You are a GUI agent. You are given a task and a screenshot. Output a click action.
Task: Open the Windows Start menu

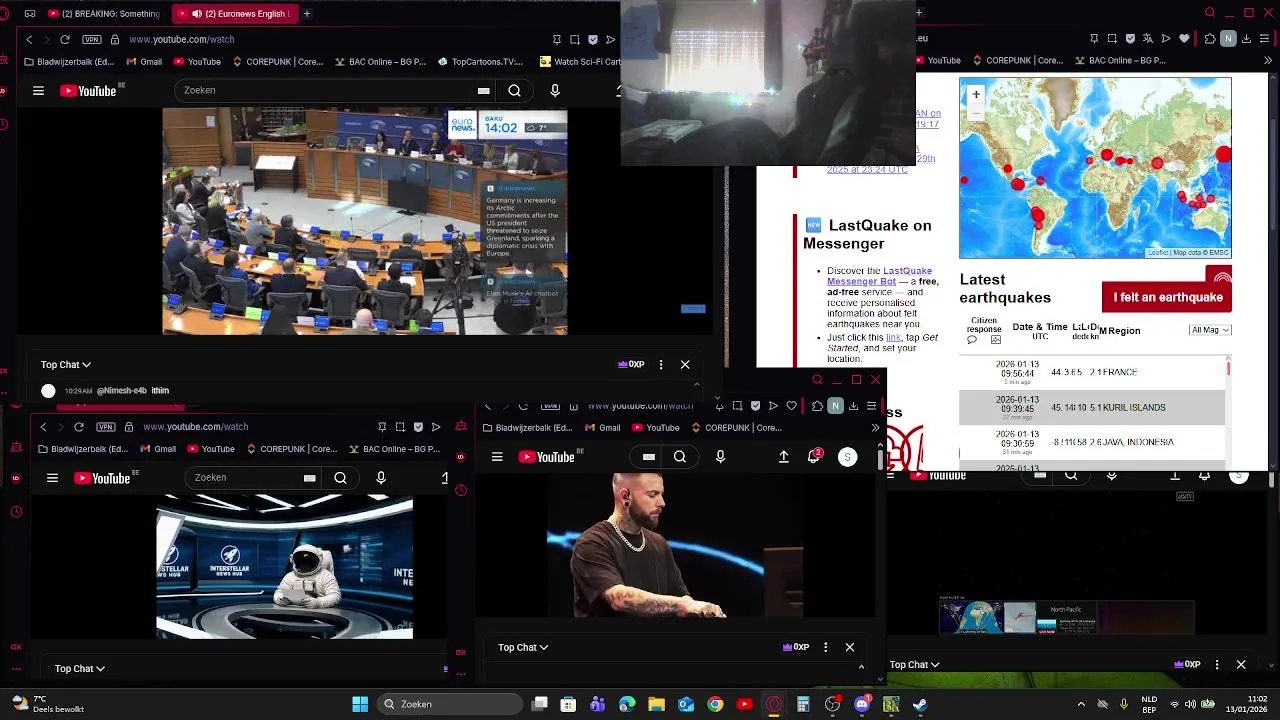click(360, 704)
